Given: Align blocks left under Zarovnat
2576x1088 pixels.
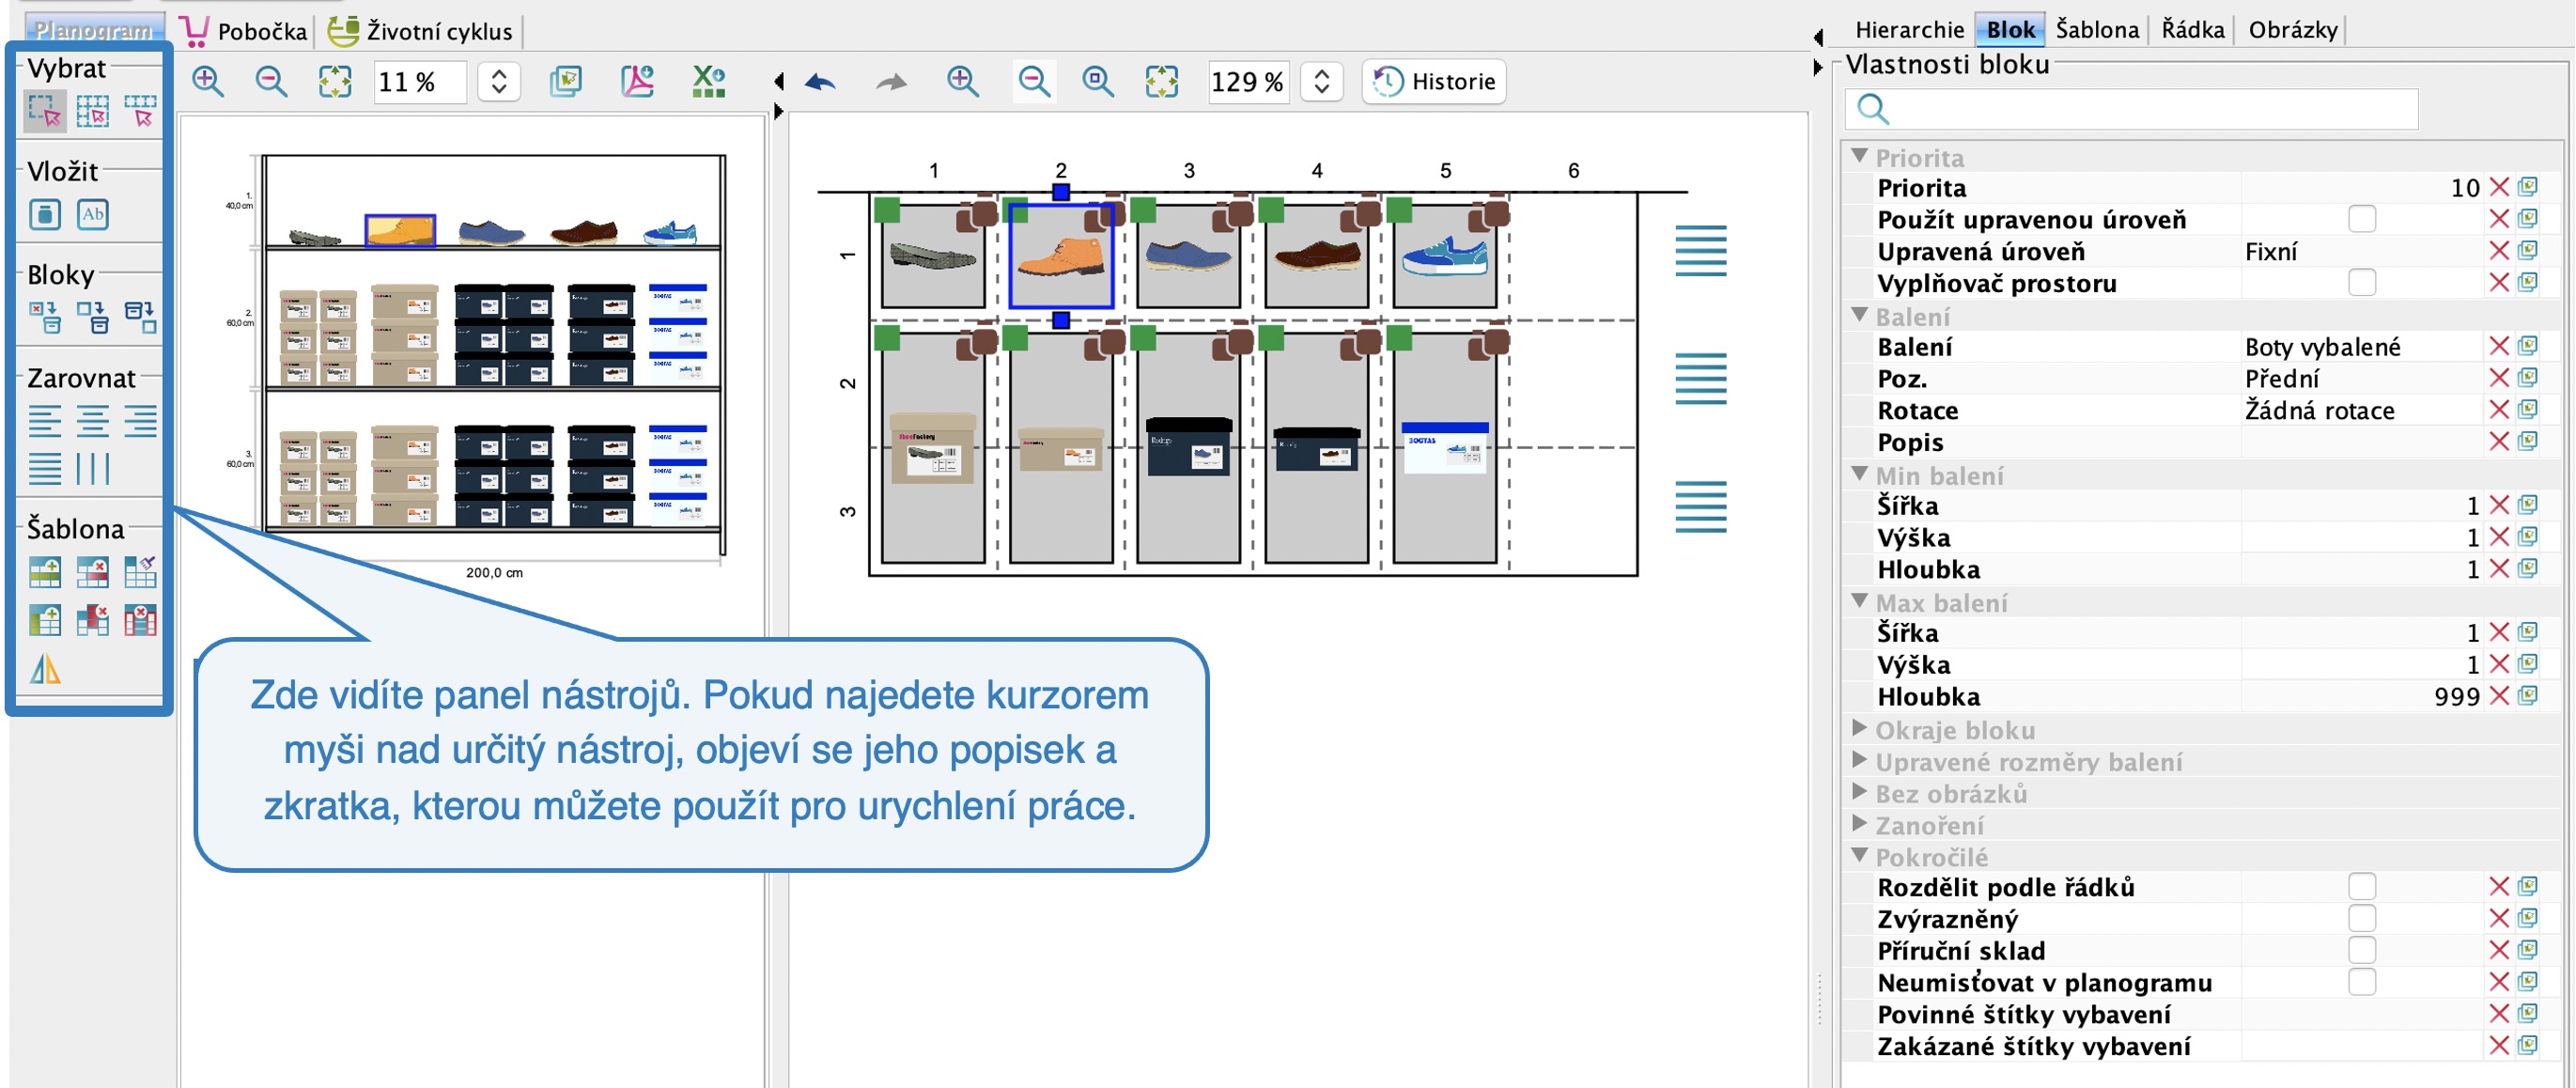Looking at the screenshot, I should coord(45,421).
